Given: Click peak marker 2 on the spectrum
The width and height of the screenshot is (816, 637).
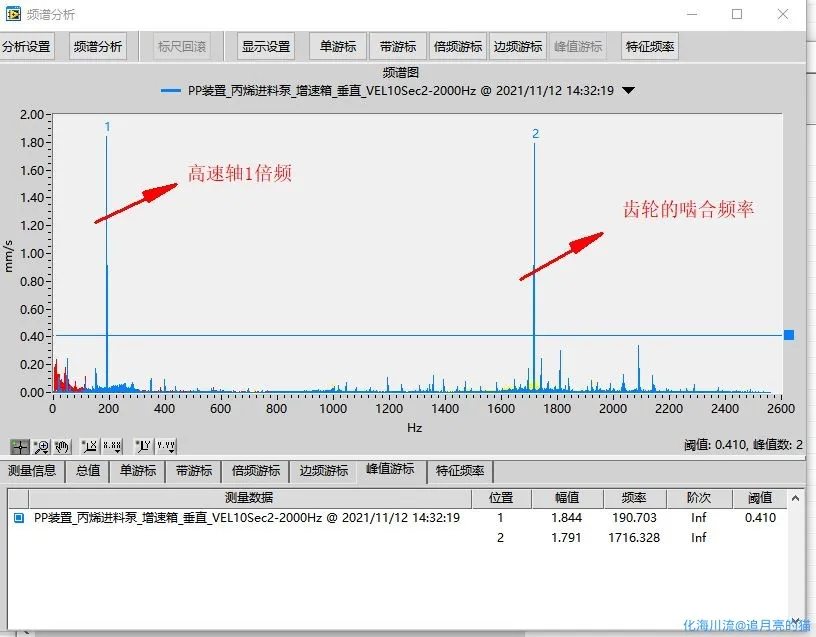Looking at the screenshot, I should (536, 134).
